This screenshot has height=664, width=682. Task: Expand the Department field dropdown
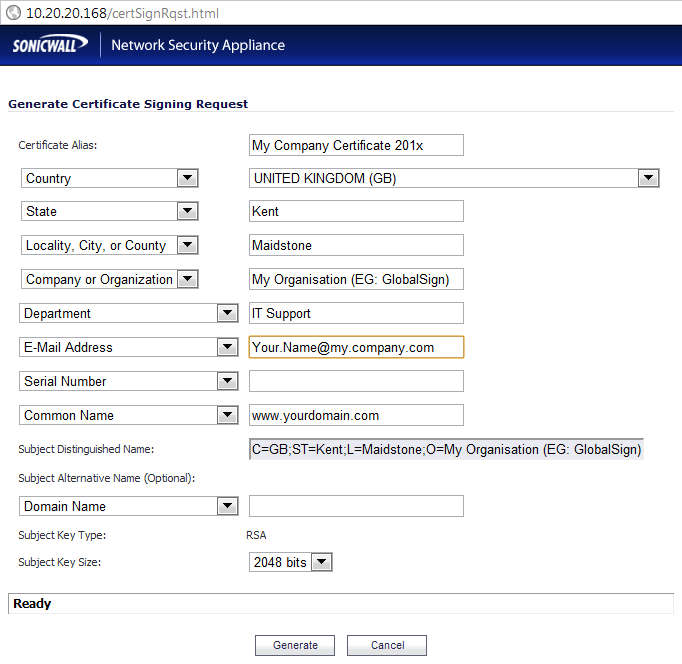coord(128,313)
